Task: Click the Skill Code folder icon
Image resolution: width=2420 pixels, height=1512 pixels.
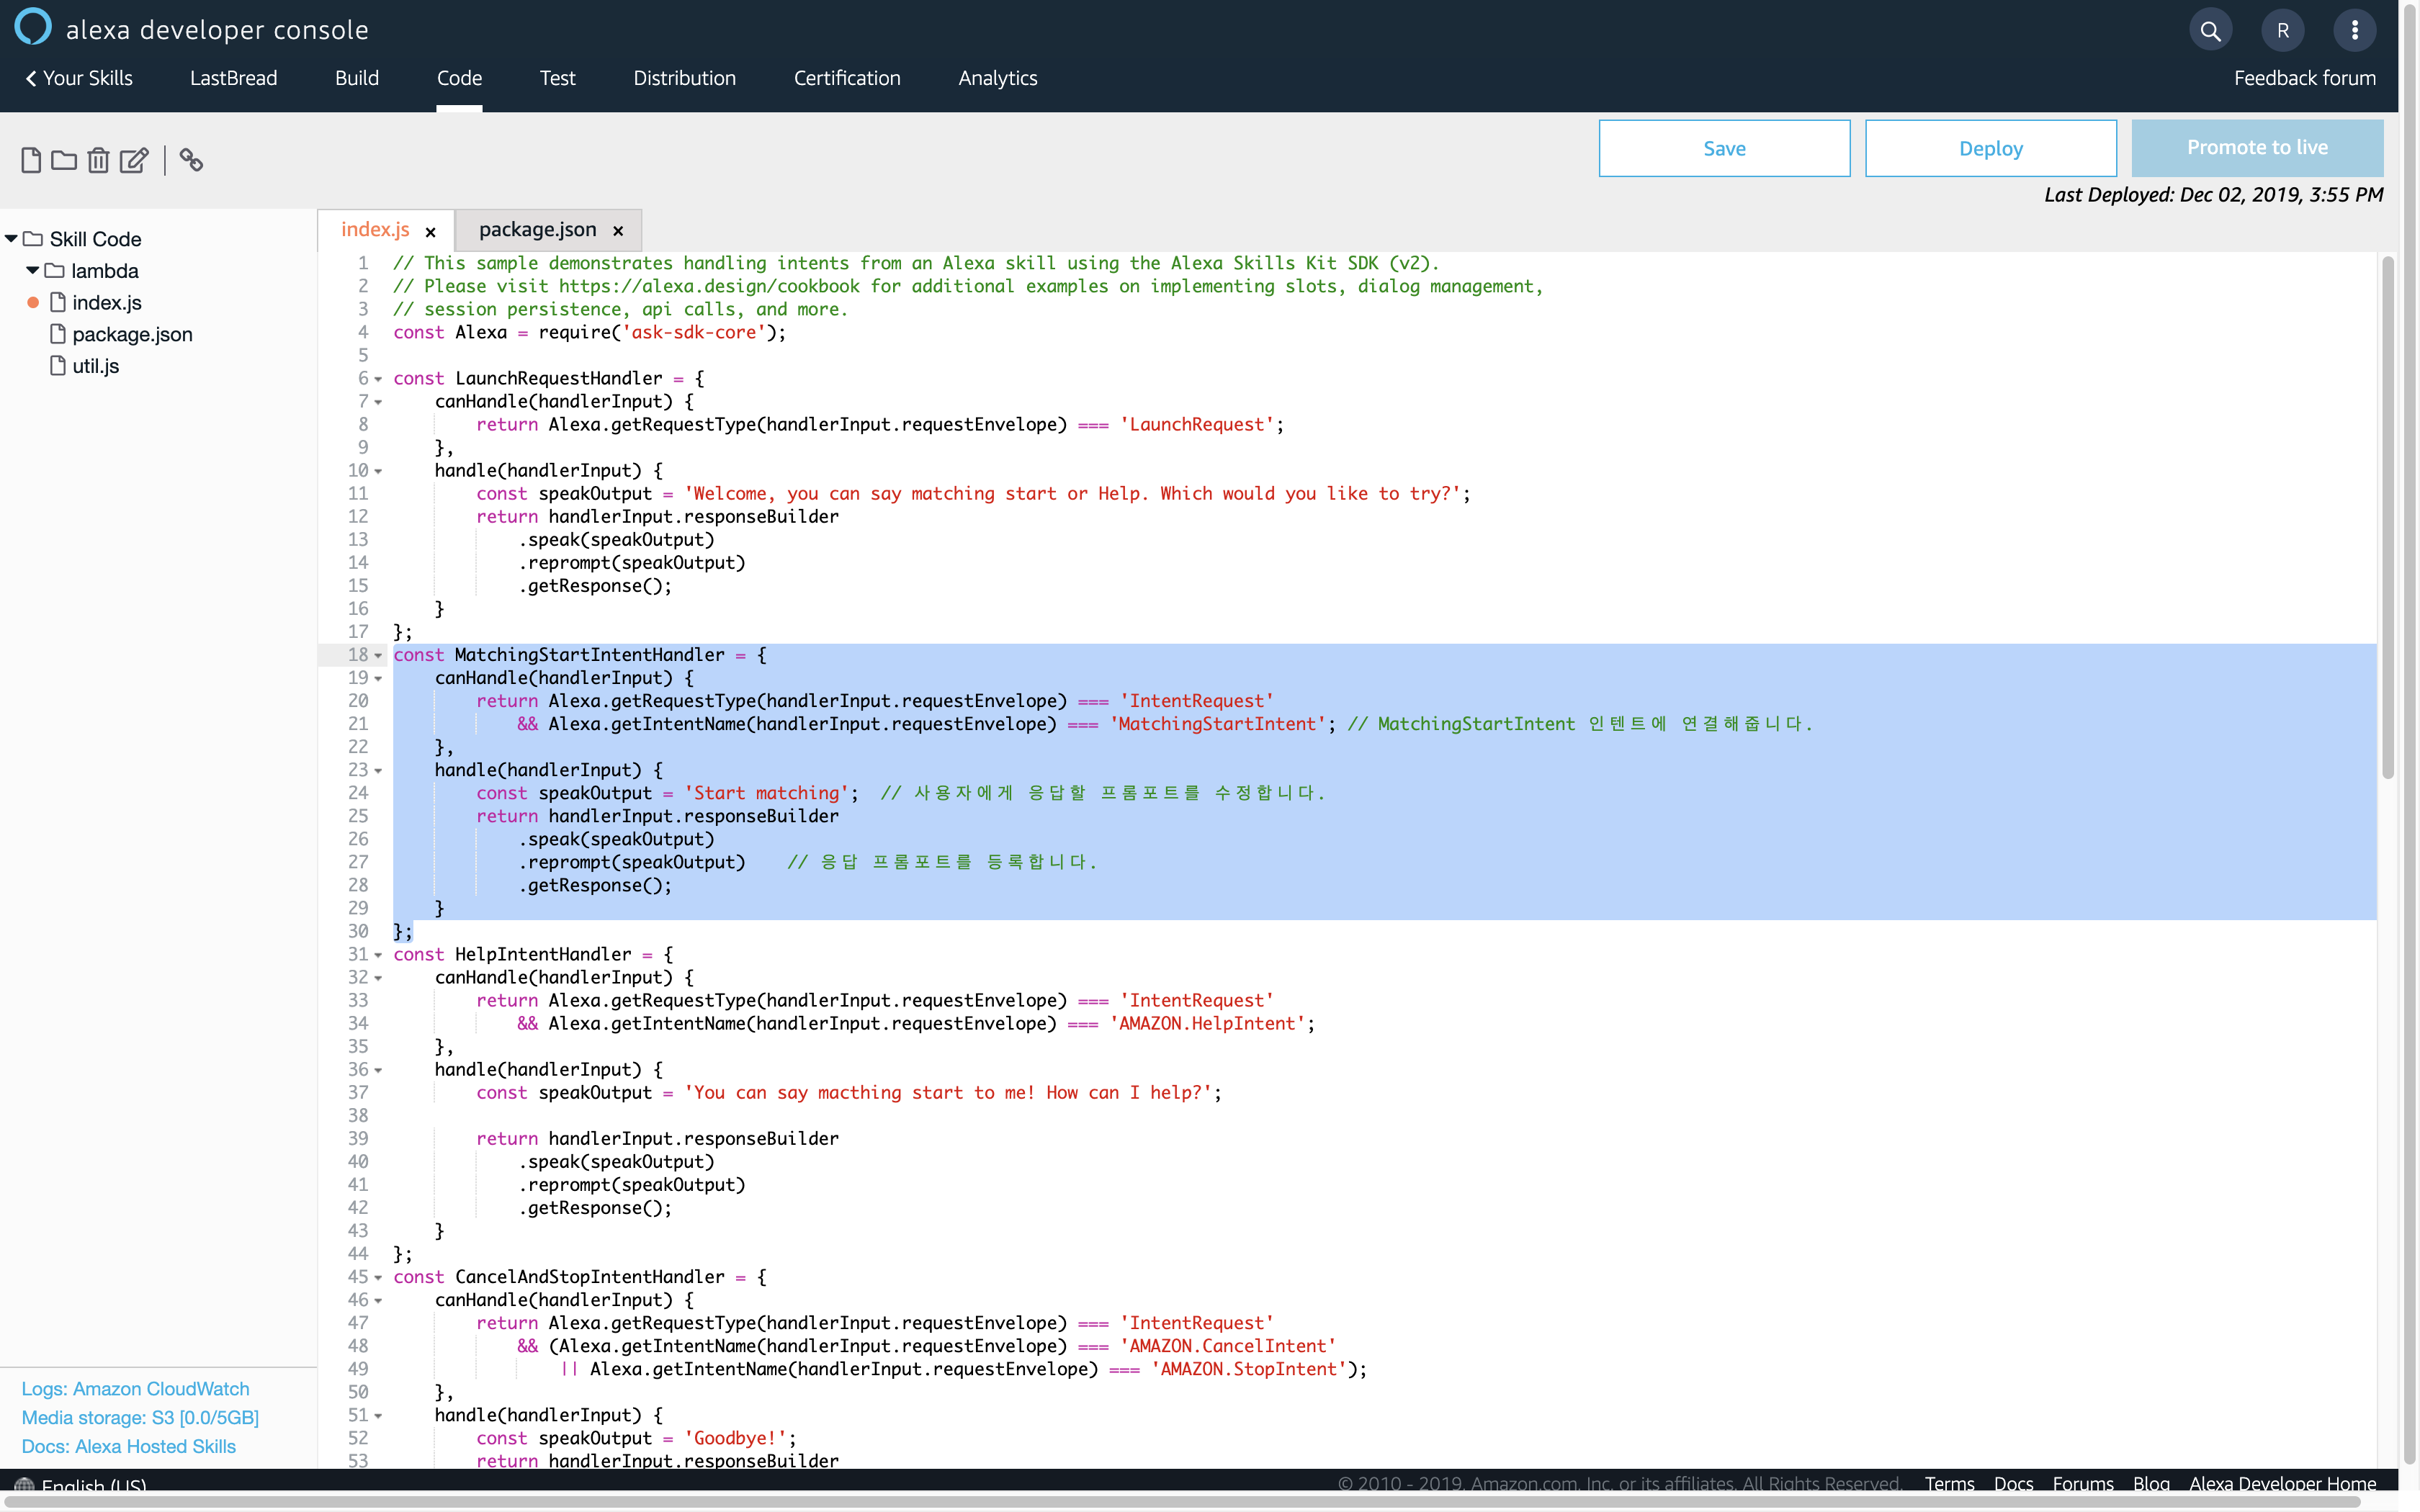Action: 33,239
